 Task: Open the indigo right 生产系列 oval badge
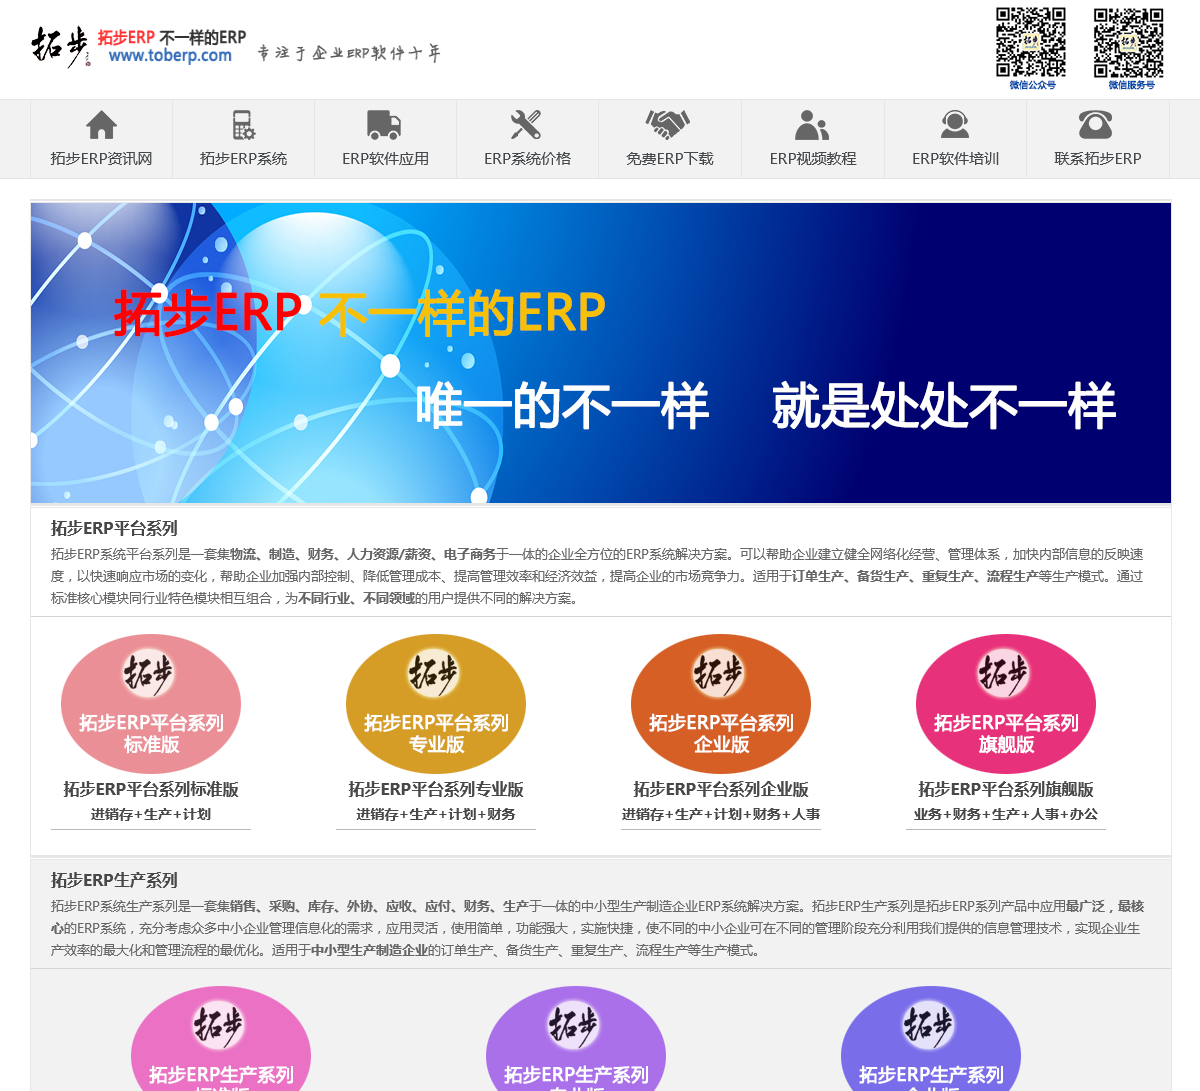[x=931, y=1039]
